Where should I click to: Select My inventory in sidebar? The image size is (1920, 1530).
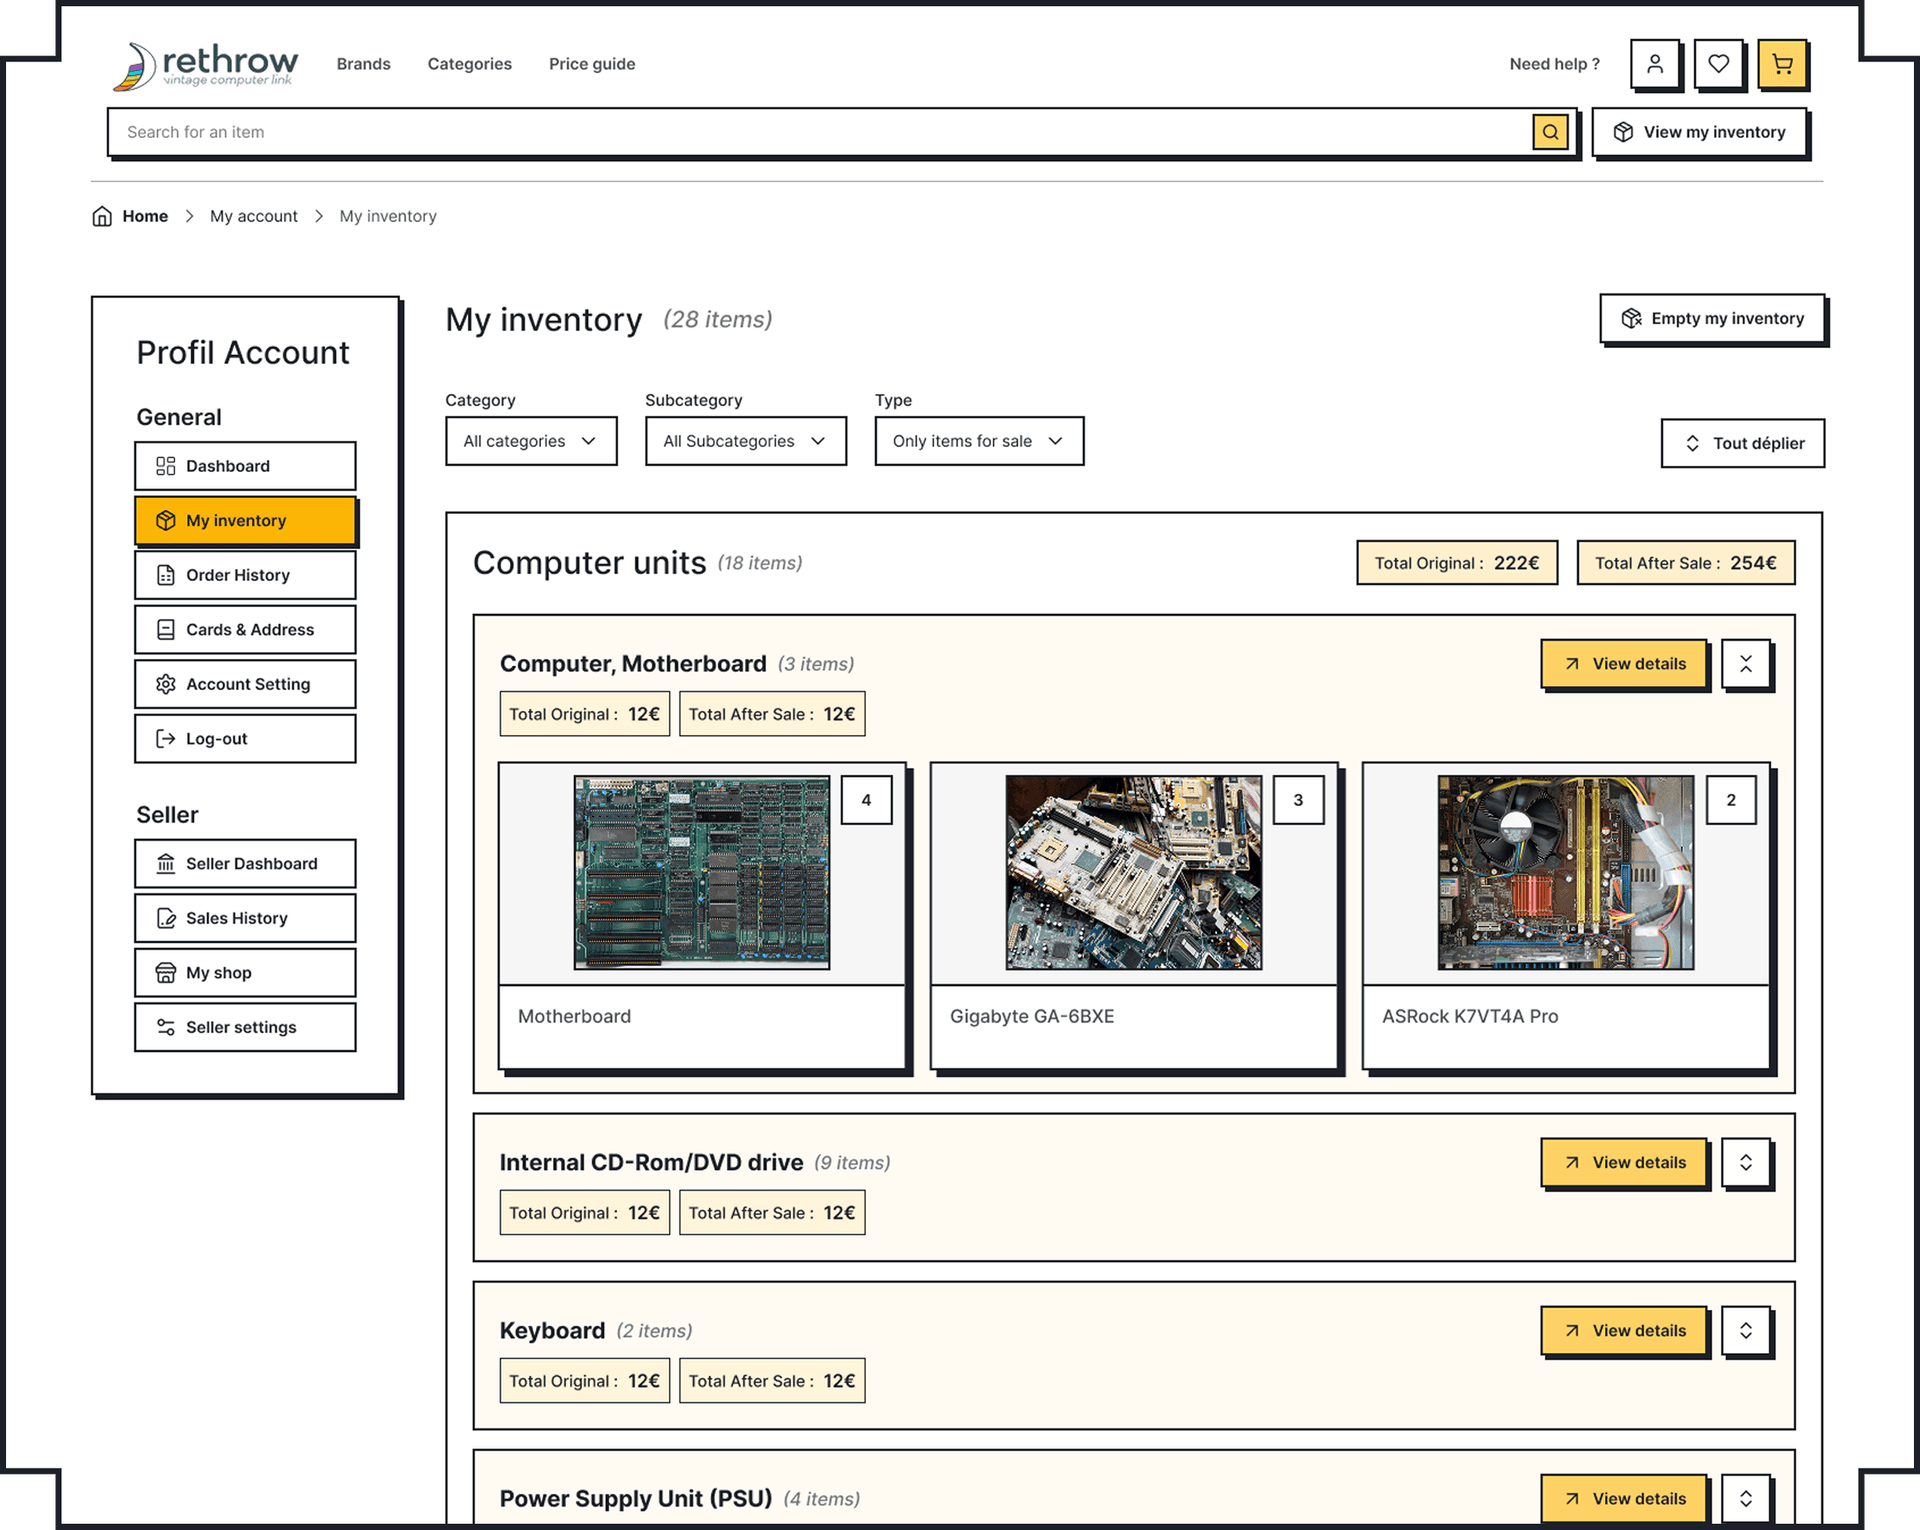click(x=245, y=521)
